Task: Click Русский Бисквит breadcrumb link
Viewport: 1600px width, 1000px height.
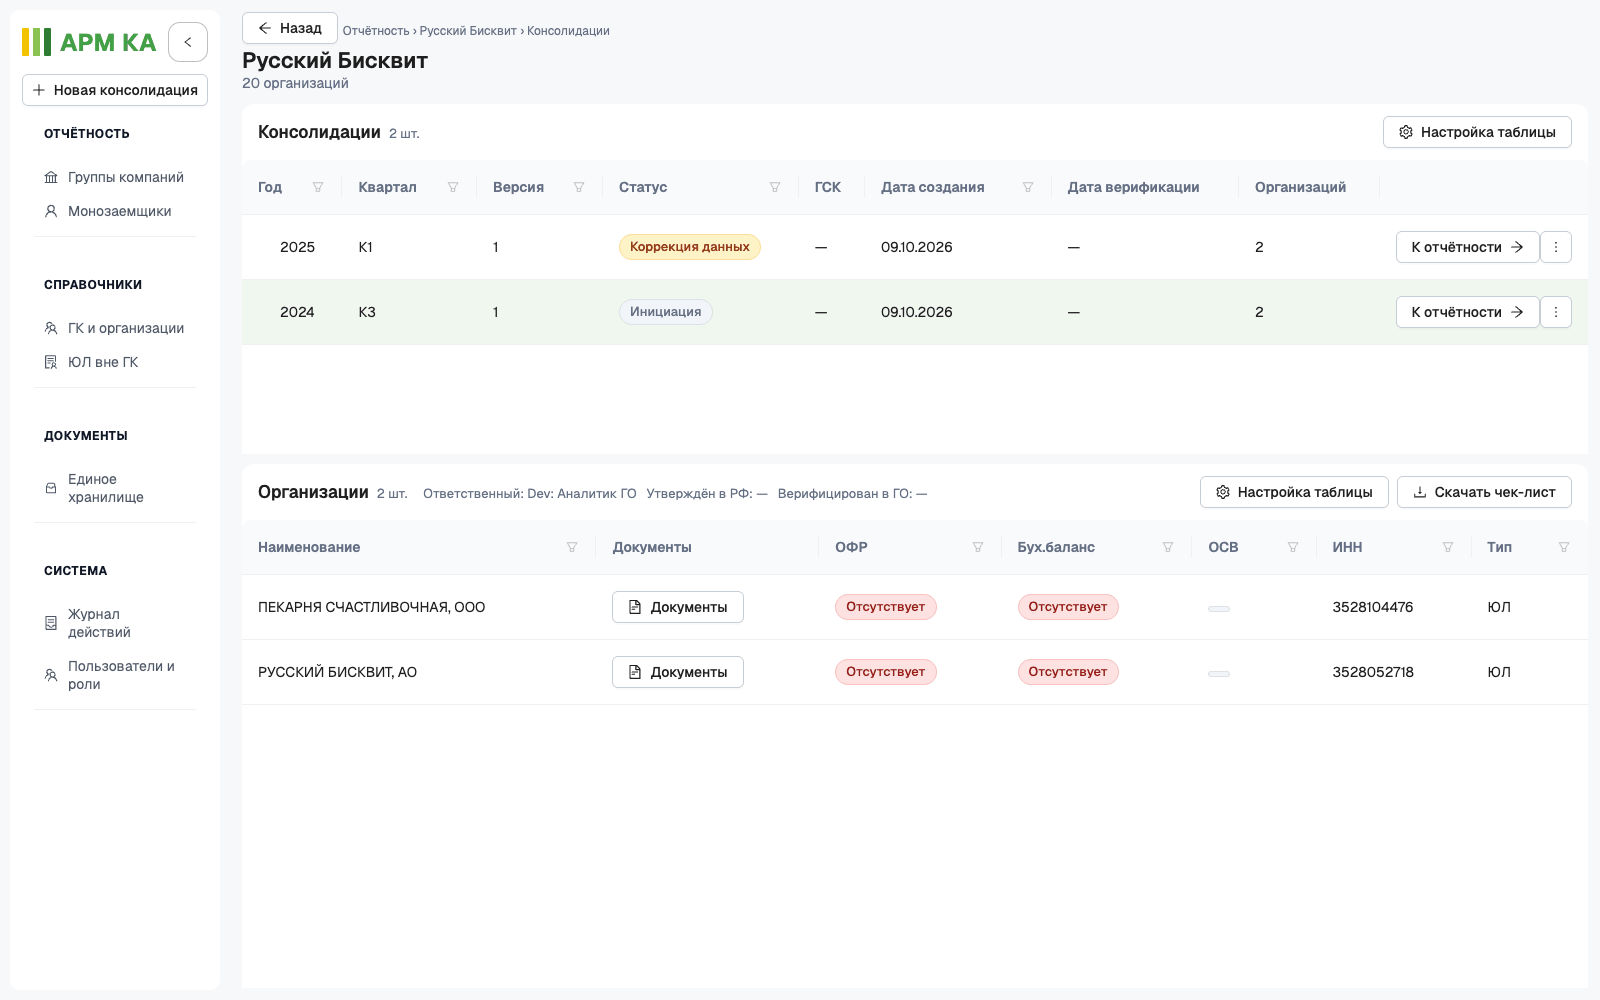Action: point(468,31)
